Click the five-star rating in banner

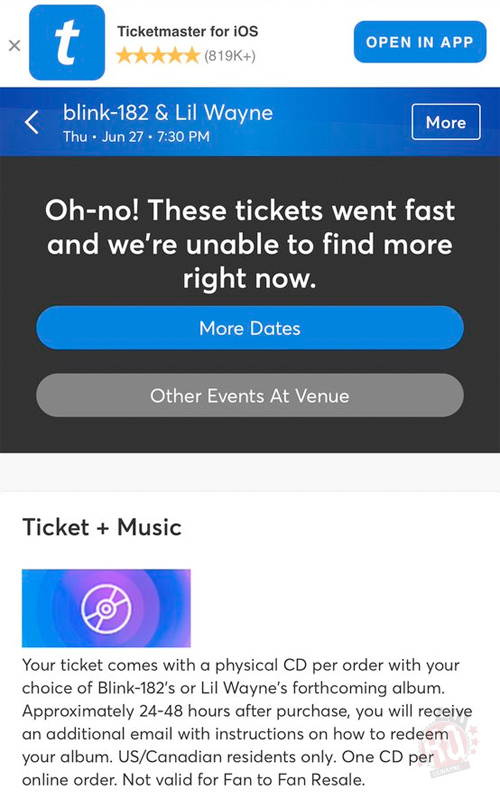[x=158, y=55]
